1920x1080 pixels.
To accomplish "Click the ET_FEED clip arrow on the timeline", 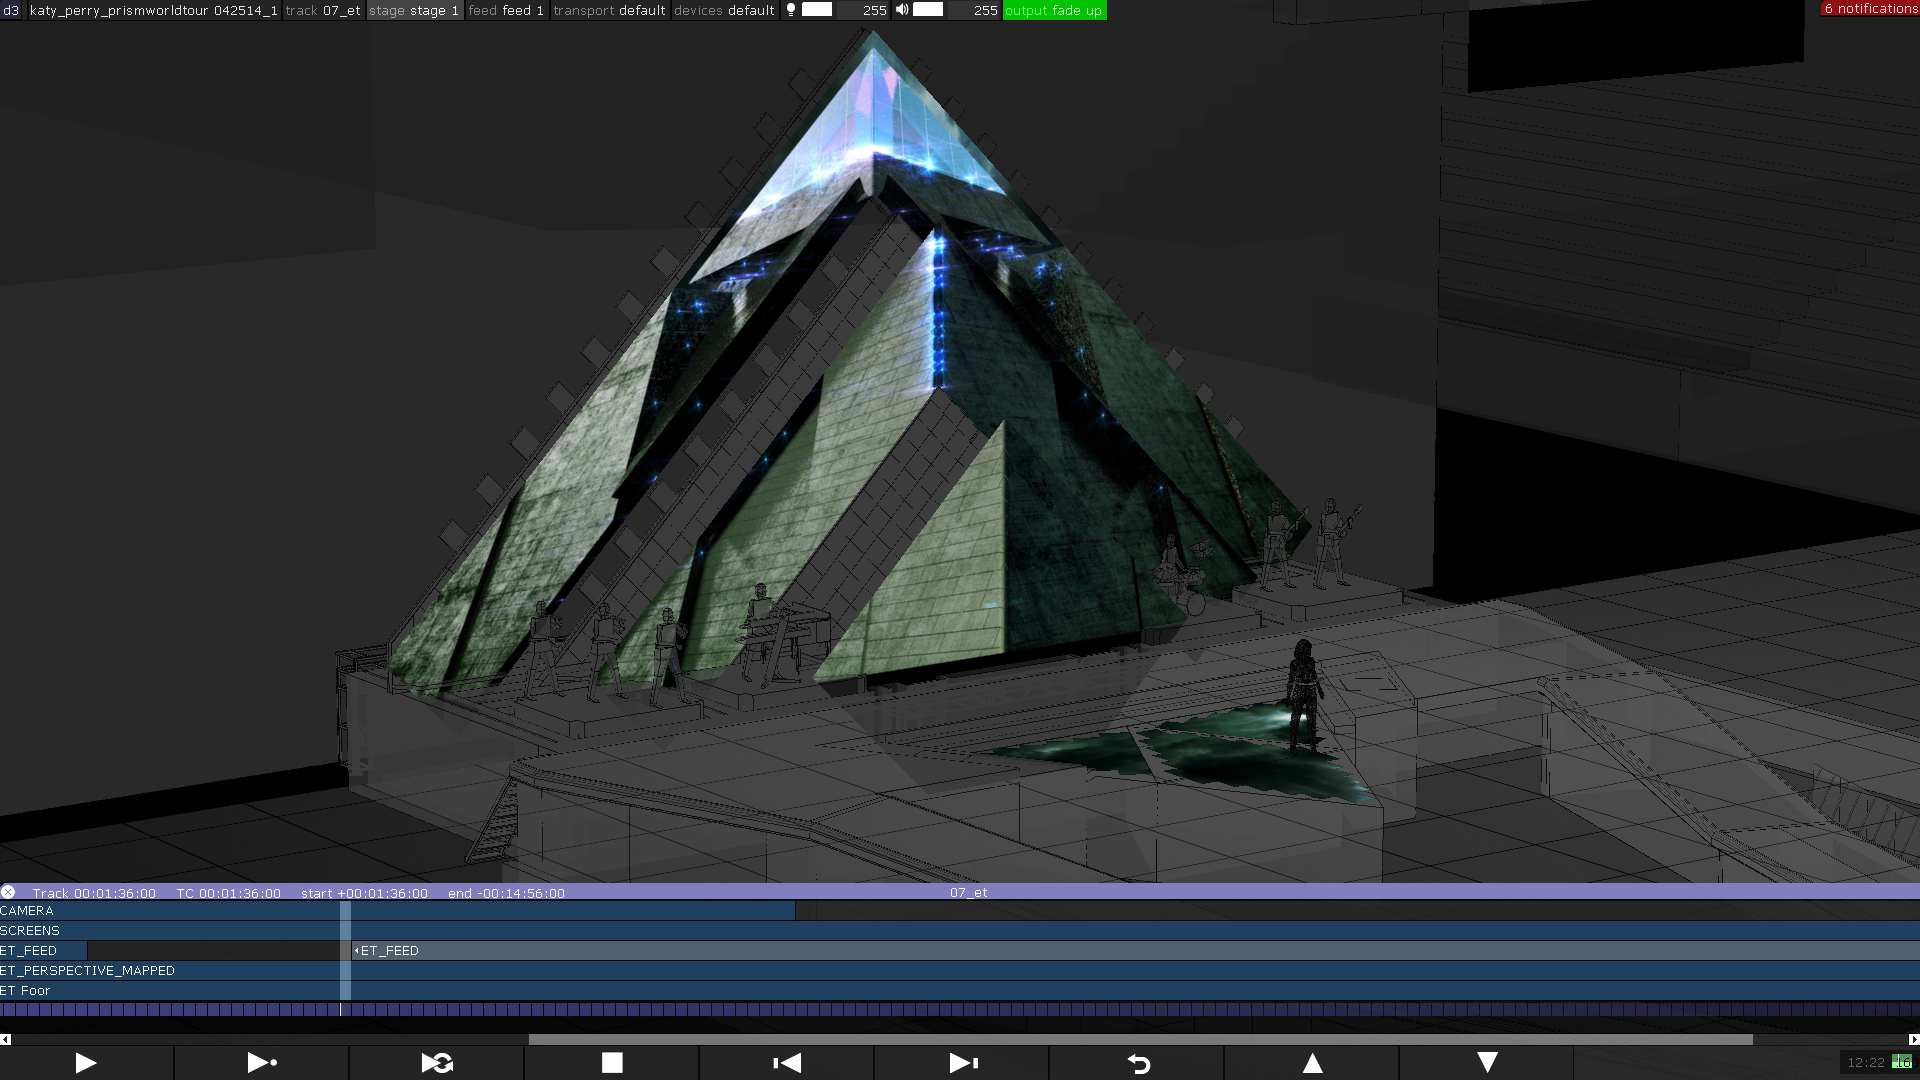I will pyautogui.click(x=356, y=951).
